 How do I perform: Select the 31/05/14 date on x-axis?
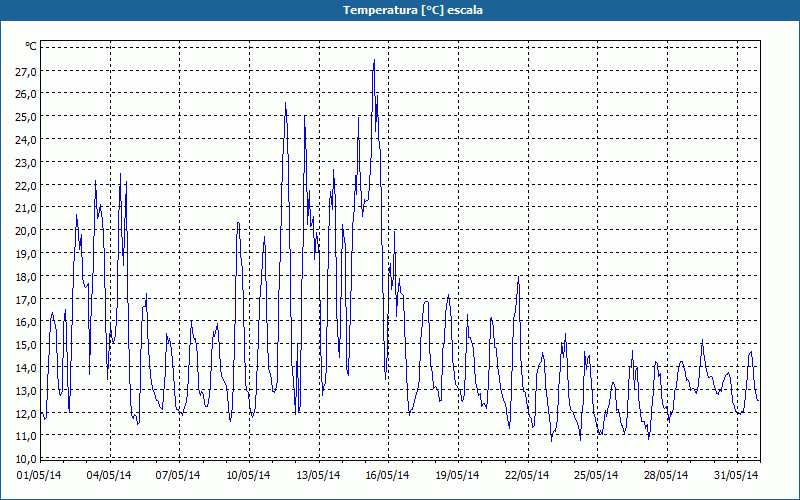coord(736,475)
